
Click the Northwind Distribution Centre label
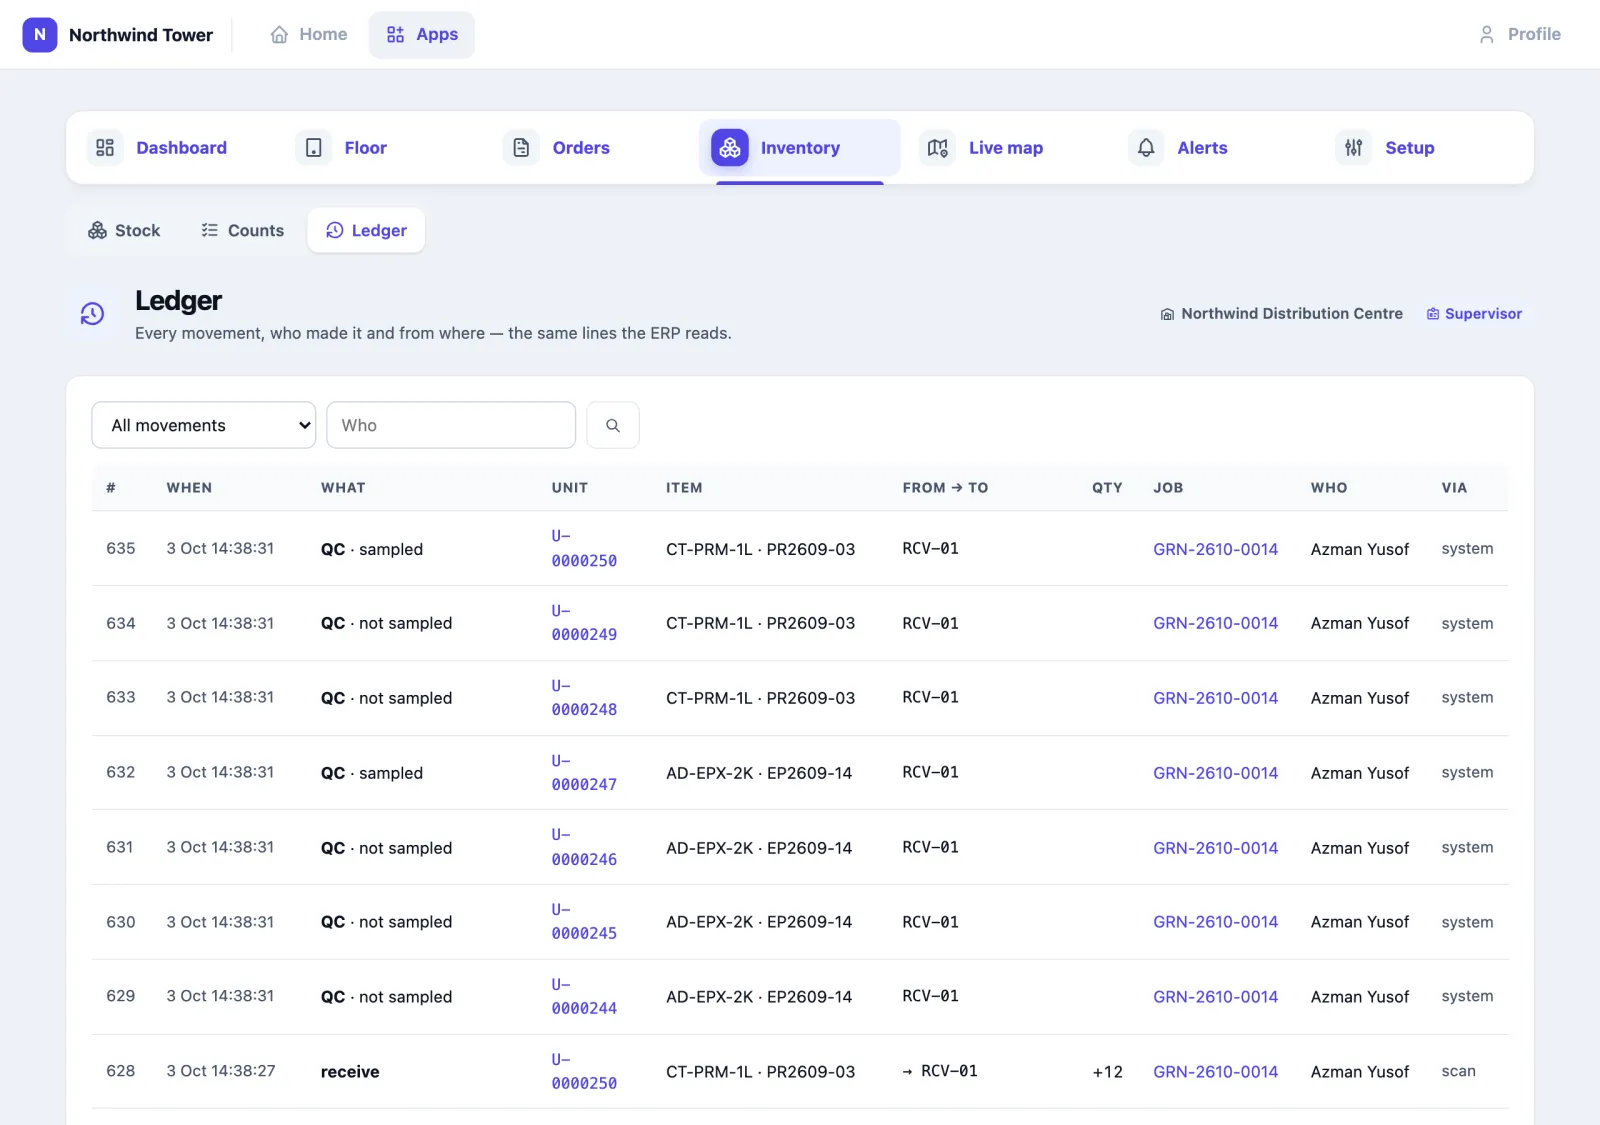[1292, 314]
